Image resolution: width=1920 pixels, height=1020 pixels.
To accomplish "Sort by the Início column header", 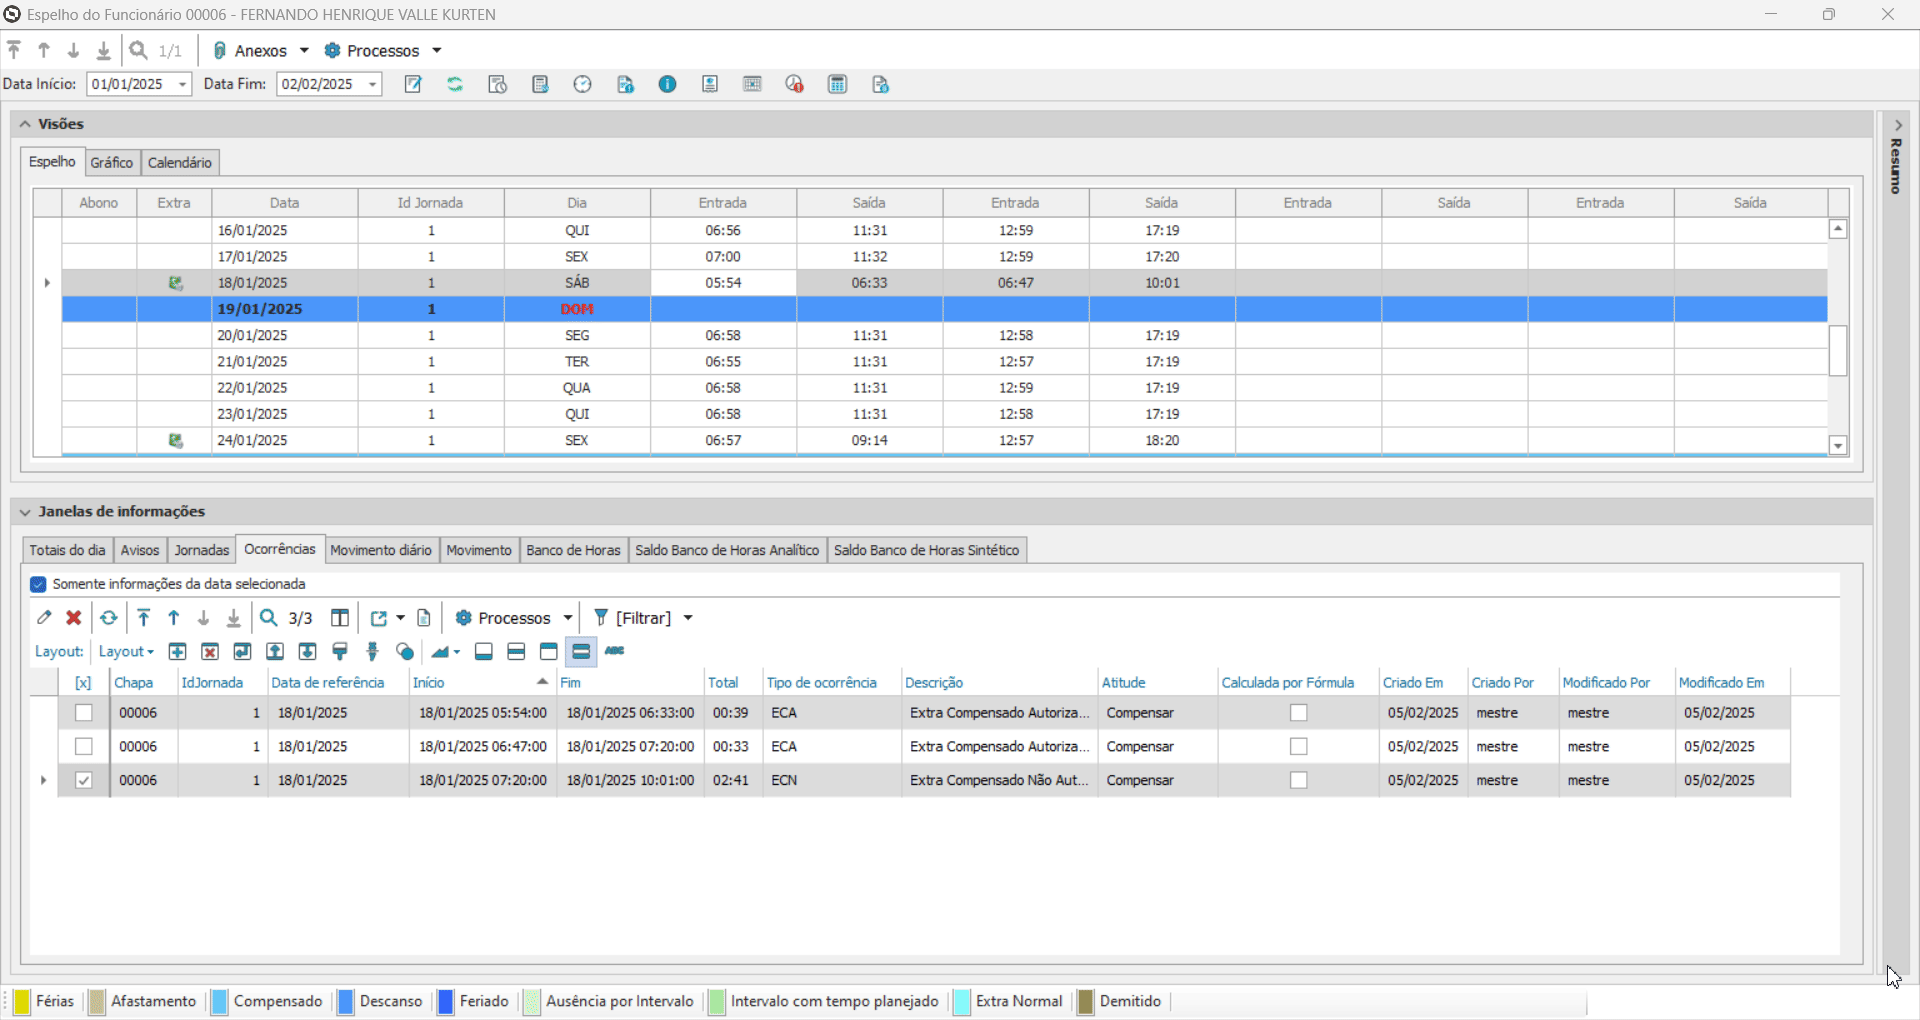I will [482, 682].
